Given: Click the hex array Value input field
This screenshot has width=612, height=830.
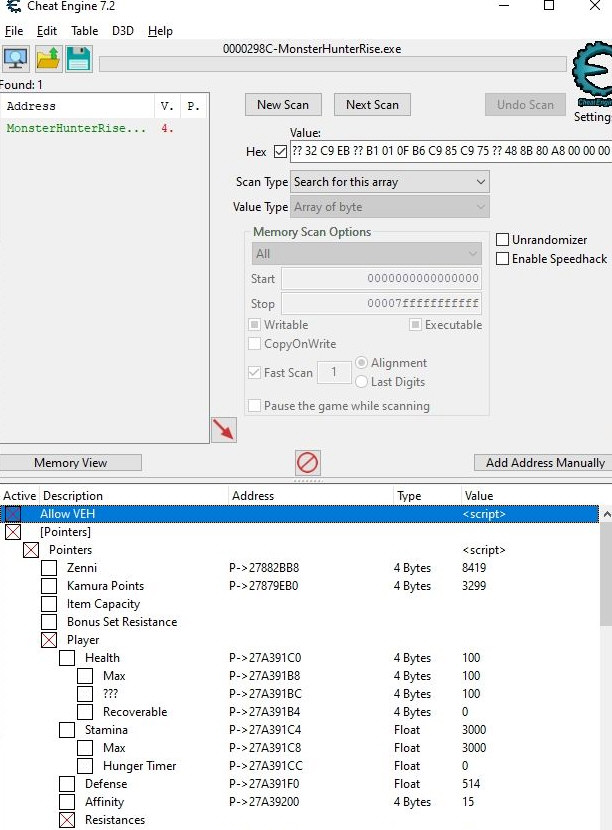Looking at the screenshot, I should click(x=451, y=151).
